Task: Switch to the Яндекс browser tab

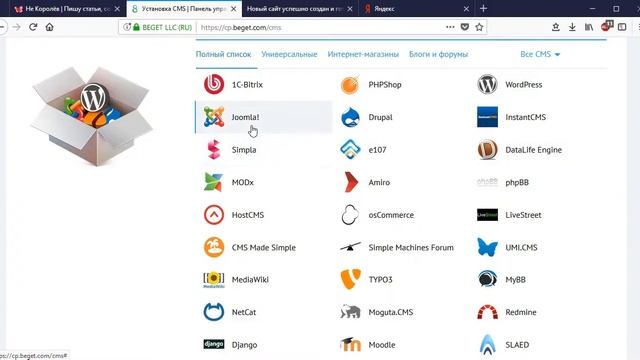Action: coord(416,9)
